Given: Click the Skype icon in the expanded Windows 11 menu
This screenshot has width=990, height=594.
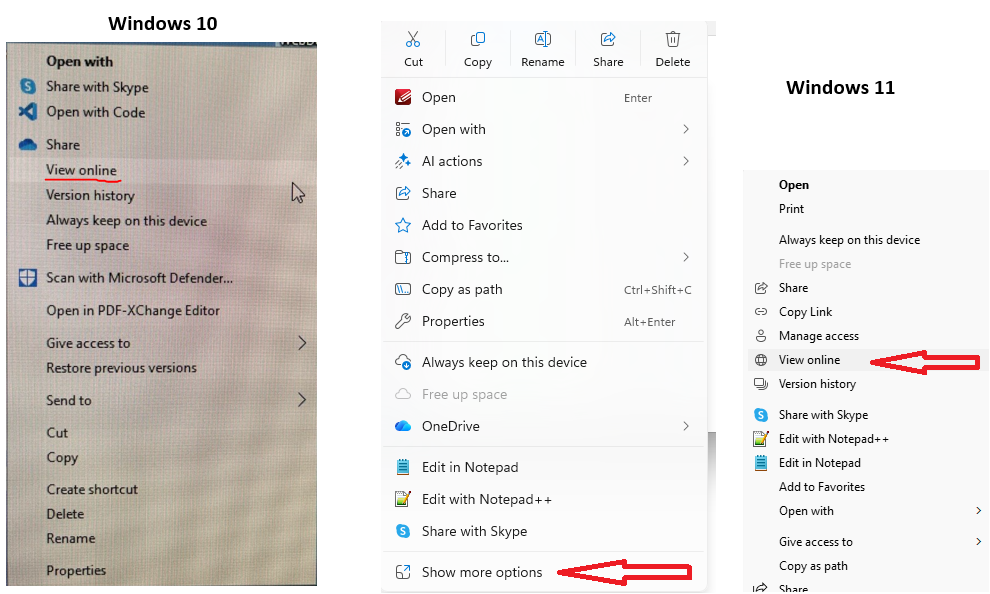Looking at the screenshot, I should tap(761, 415).
